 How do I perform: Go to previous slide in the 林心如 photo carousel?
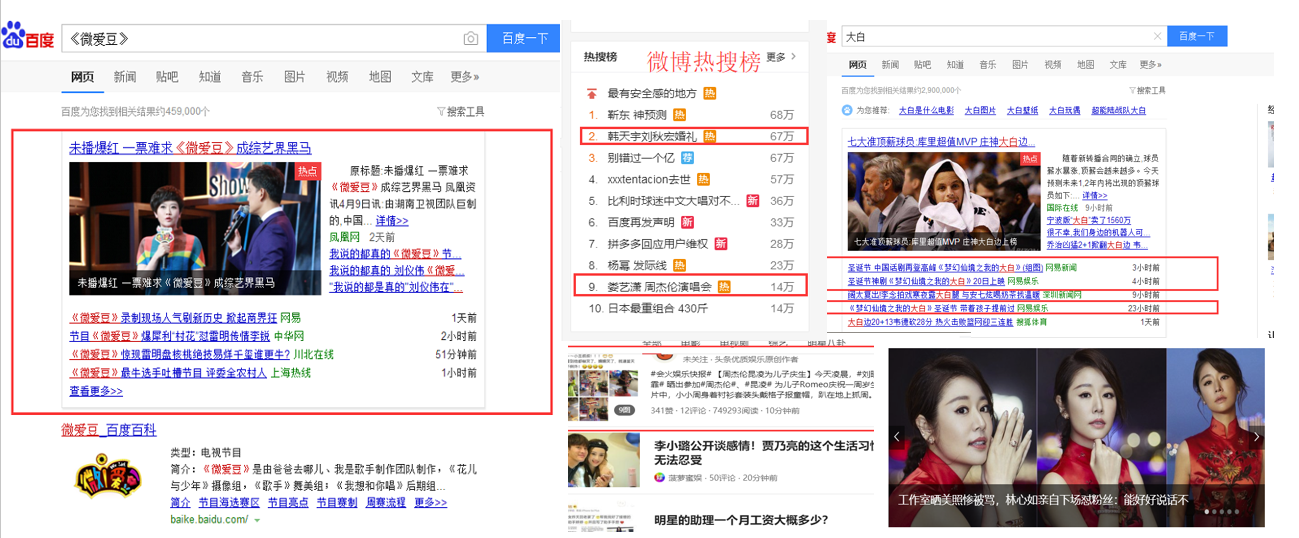pyautogui.click(x=897, y=437)
